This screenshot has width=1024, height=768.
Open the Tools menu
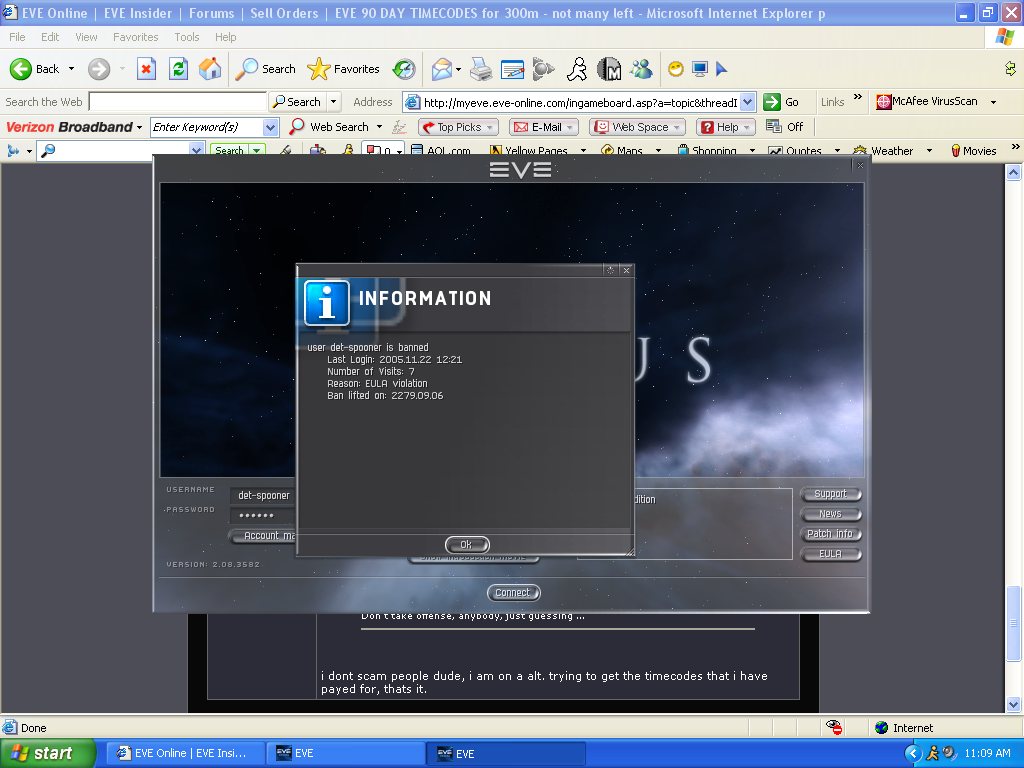coord(187,37)
